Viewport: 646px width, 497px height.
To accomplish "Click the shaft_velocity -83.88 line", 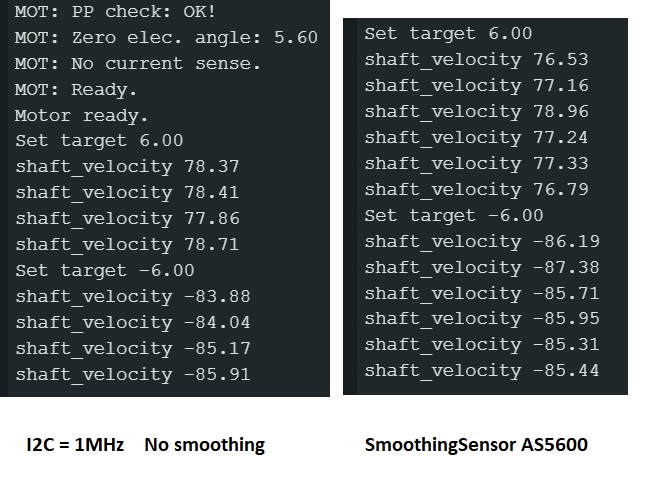I will [x=133, y=297].
